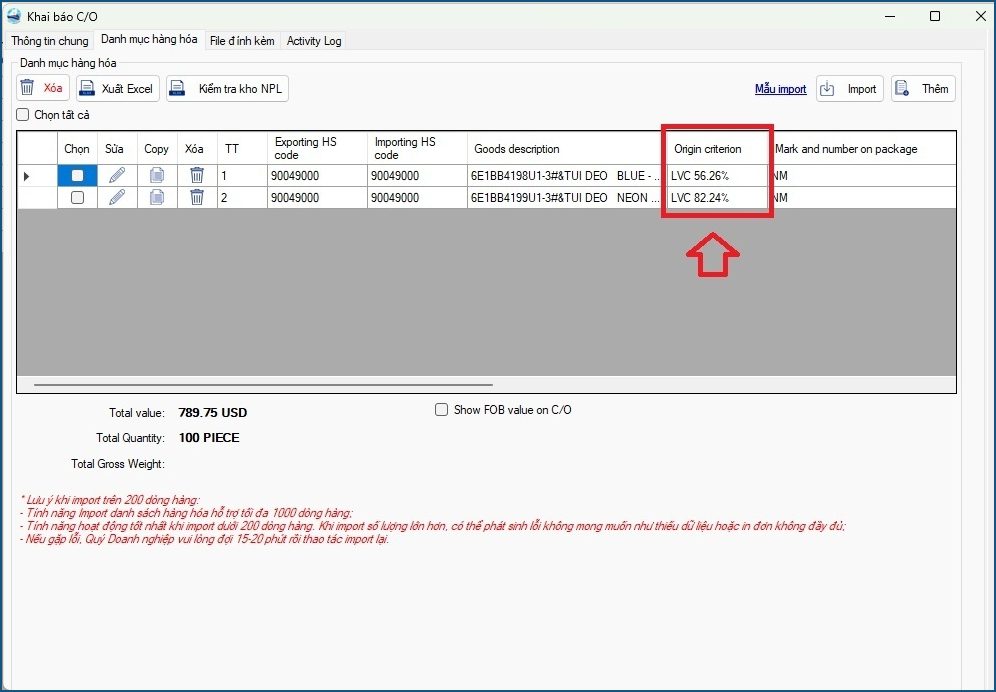
Task: Toggle Show FOB value on C/O
Action: click(441, 410)
